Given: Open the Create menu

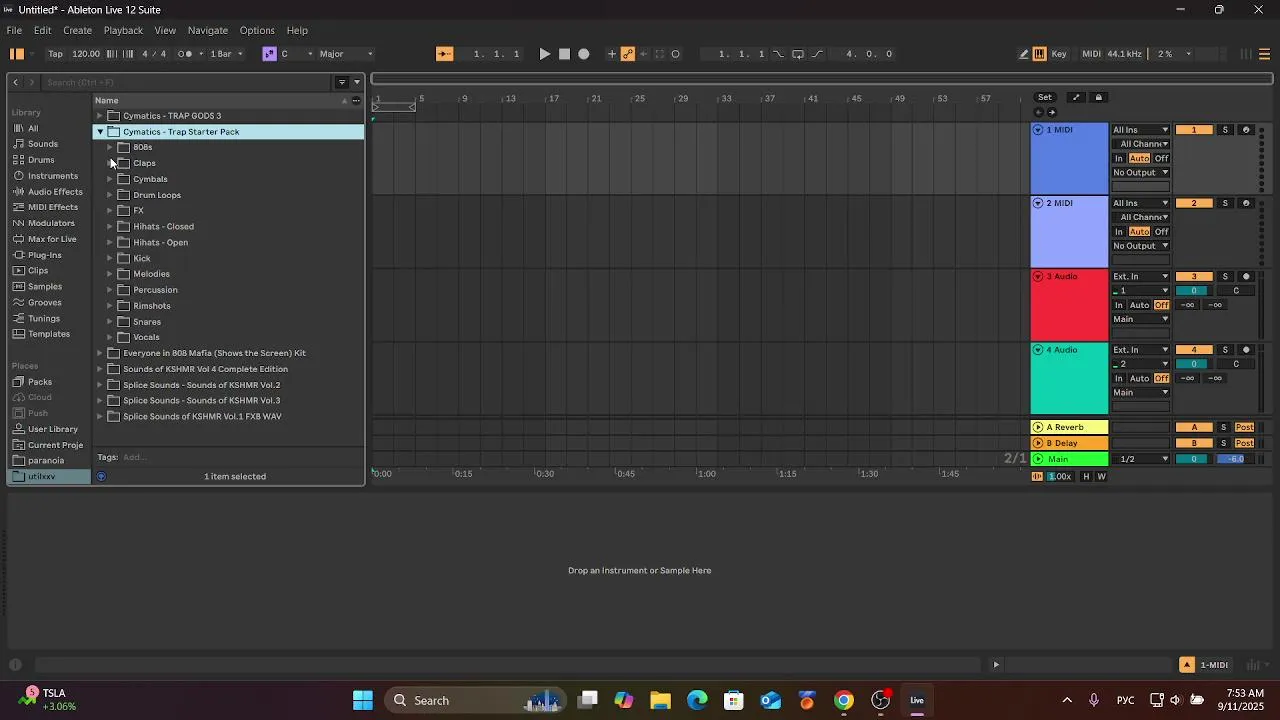Looking at the screenshot, I should 77,30.
